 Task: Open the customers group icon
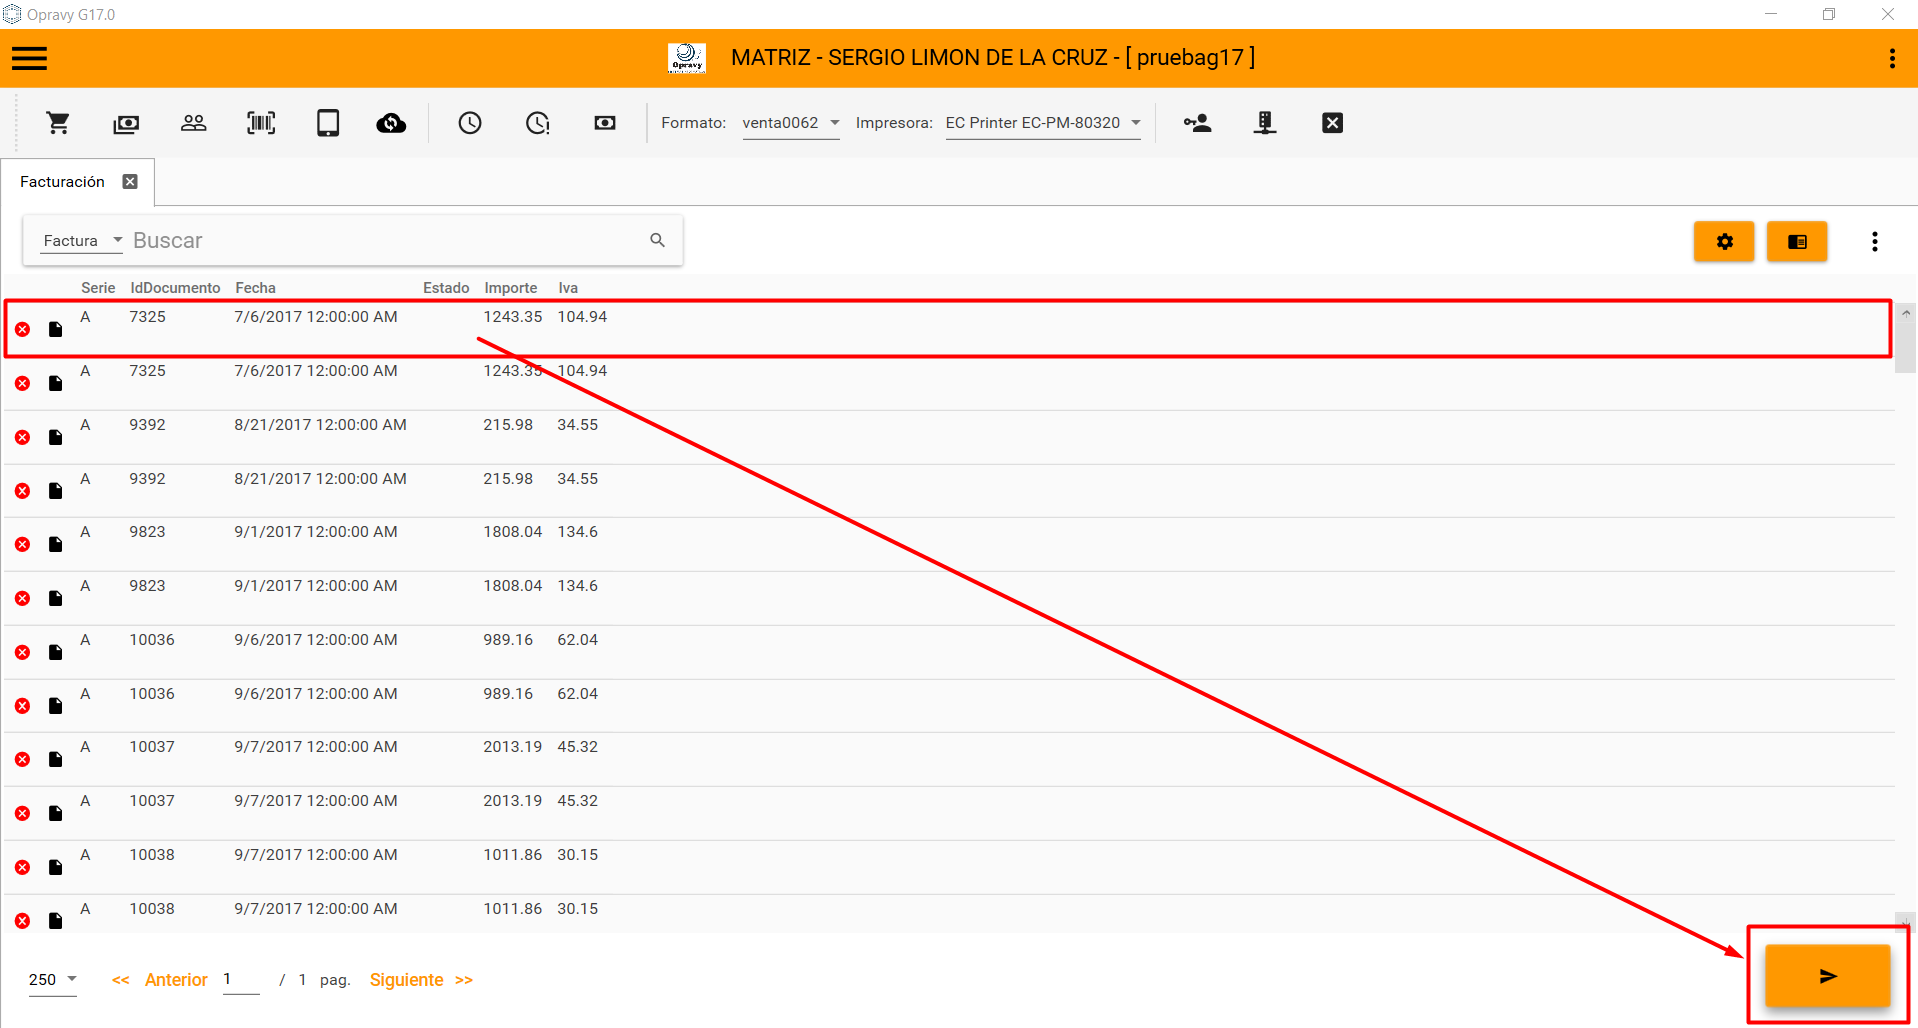194,123
